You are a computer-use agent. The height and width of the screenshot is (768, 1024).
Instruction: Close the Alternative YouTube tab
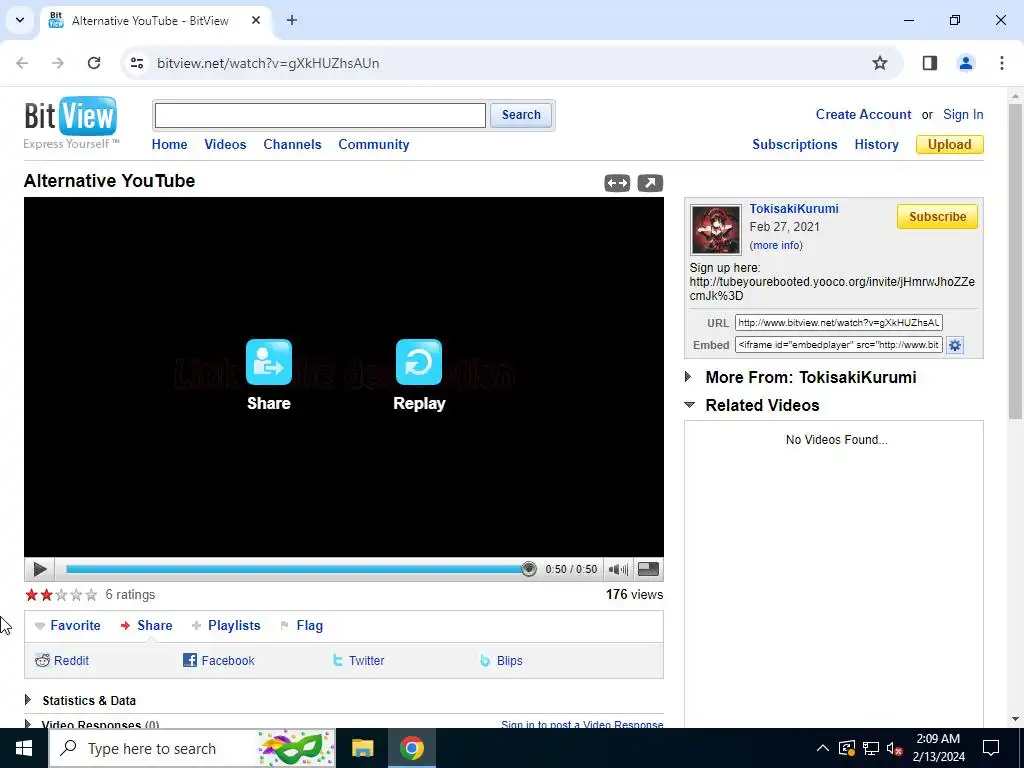click(256, 20)
